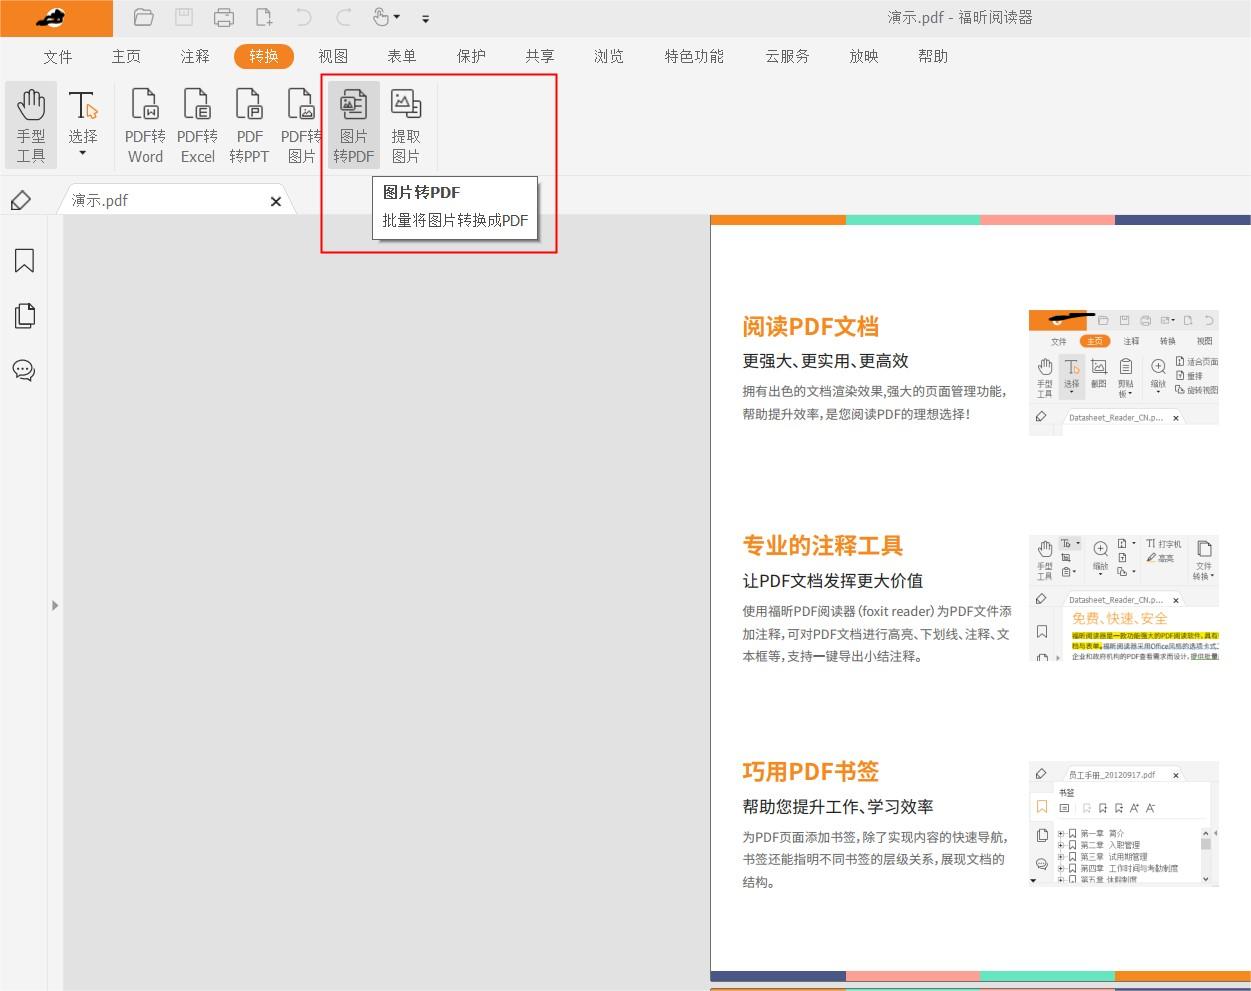Switch to the 视图 ribbon tab
The width and height of the screenshot is (1251, 991).
tap(333, 56)
